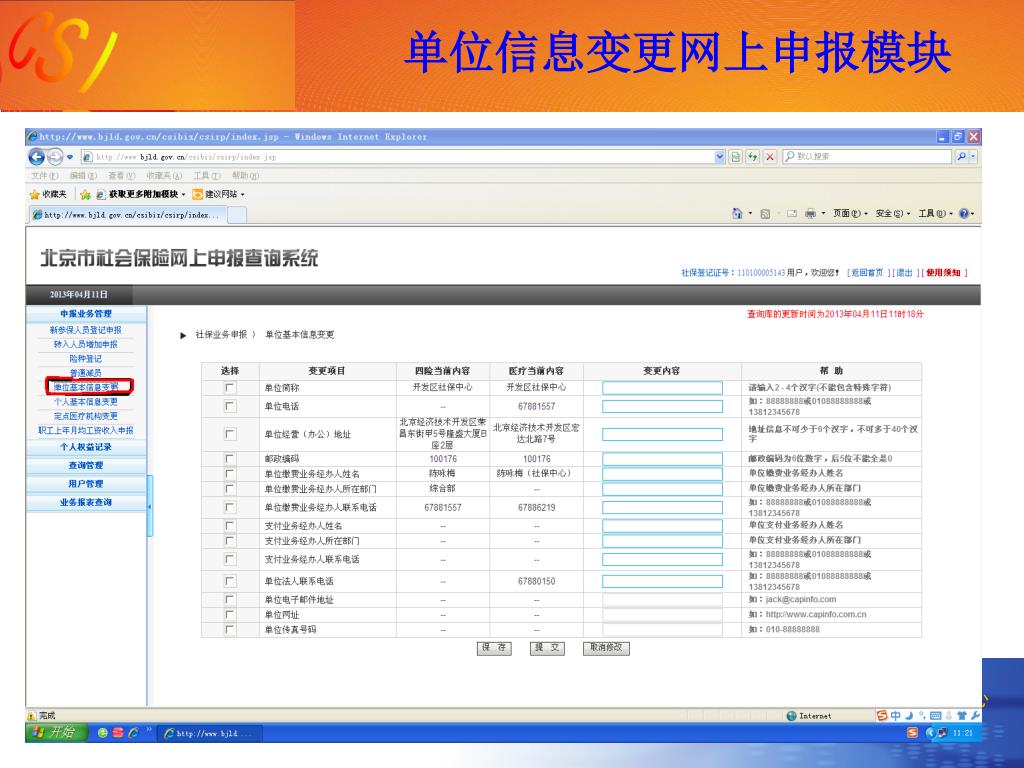Open the 编辑 menu
Viewport: 1024px width, 768px height.
[83, 176]
